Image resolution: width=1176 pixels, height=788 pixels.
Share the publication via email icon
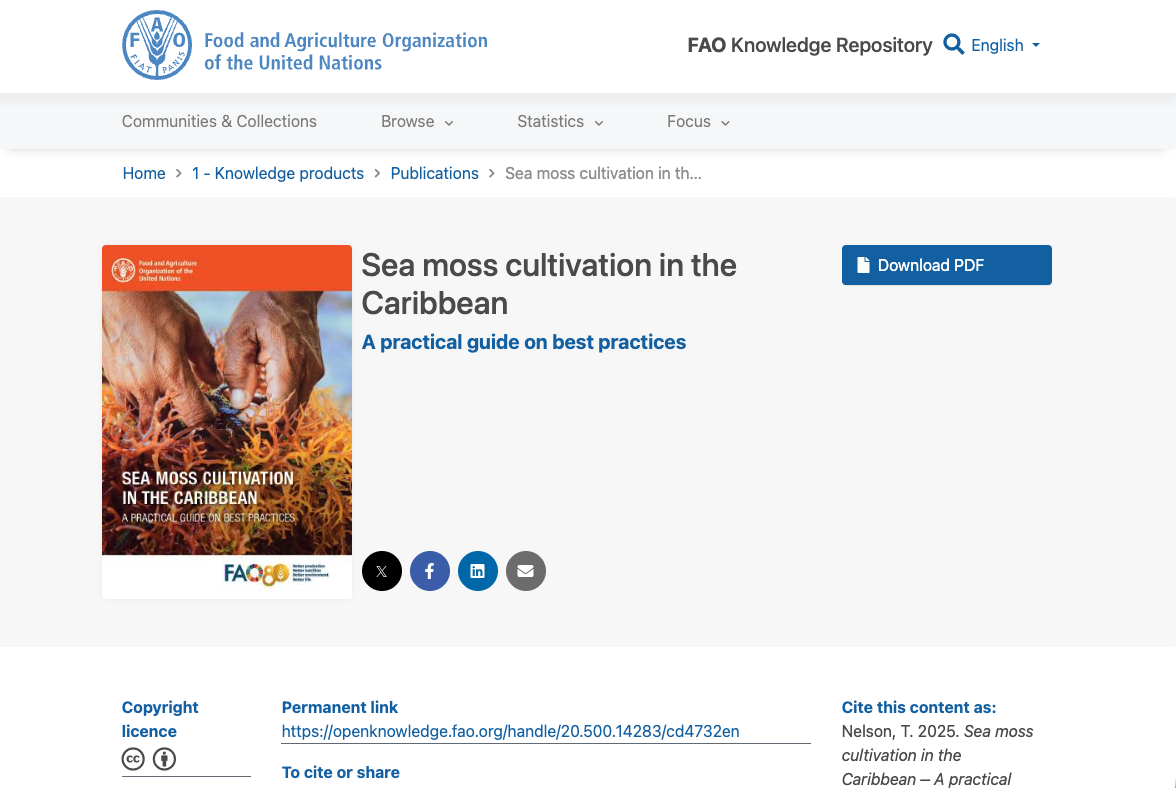pos(525,570)
